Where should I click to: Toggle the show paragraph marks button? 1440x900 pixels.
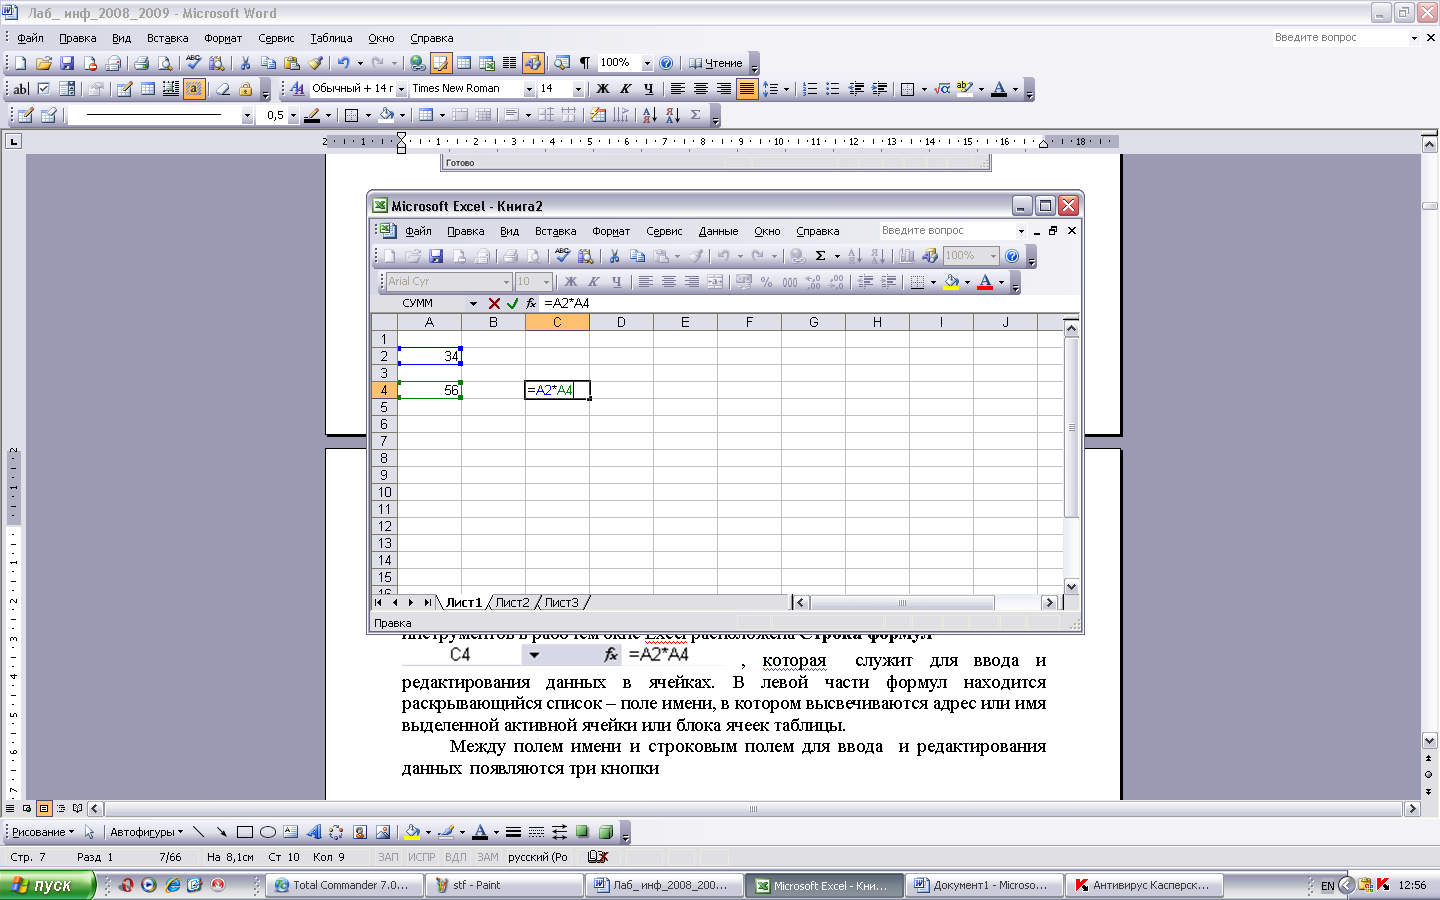[585, 63]
